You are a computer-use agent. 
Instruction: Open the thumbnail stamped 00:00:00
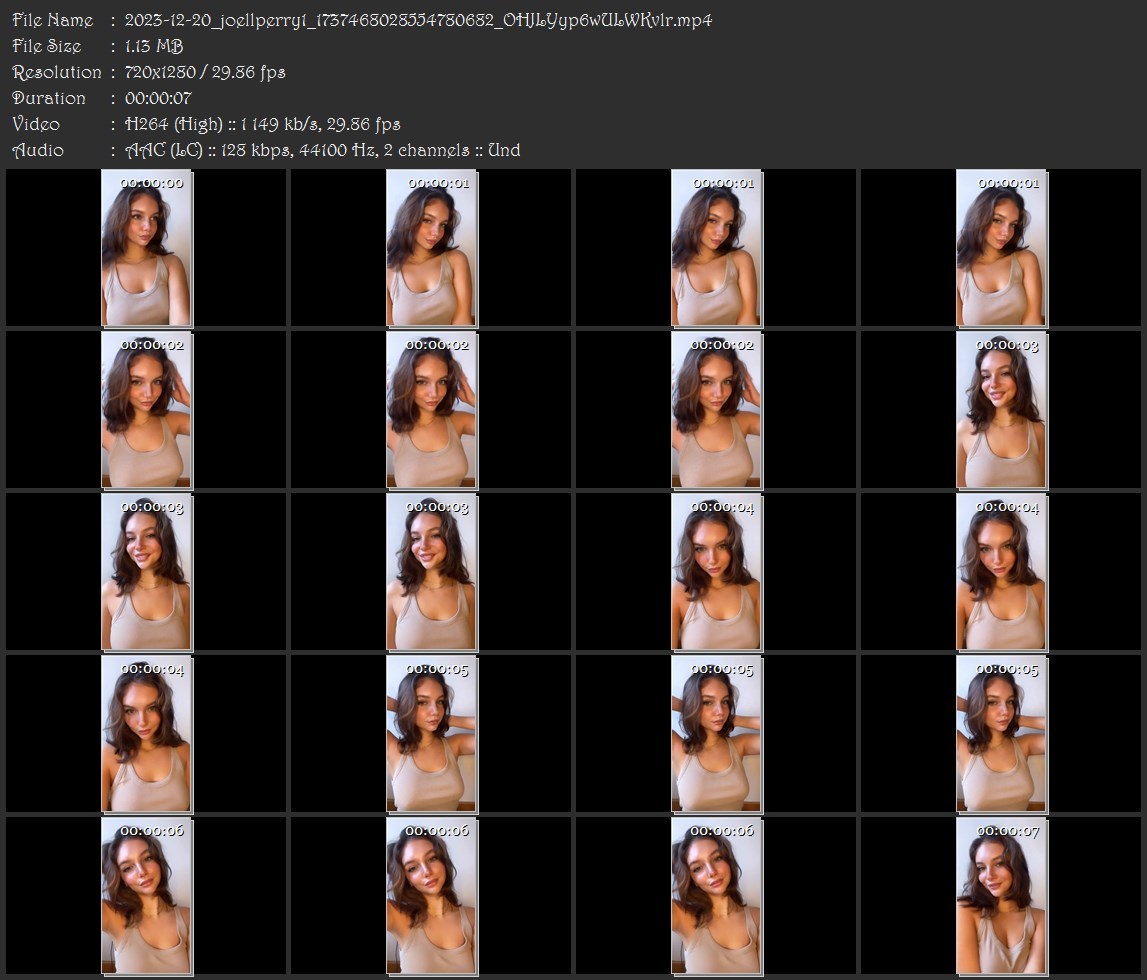pos(146,248)
